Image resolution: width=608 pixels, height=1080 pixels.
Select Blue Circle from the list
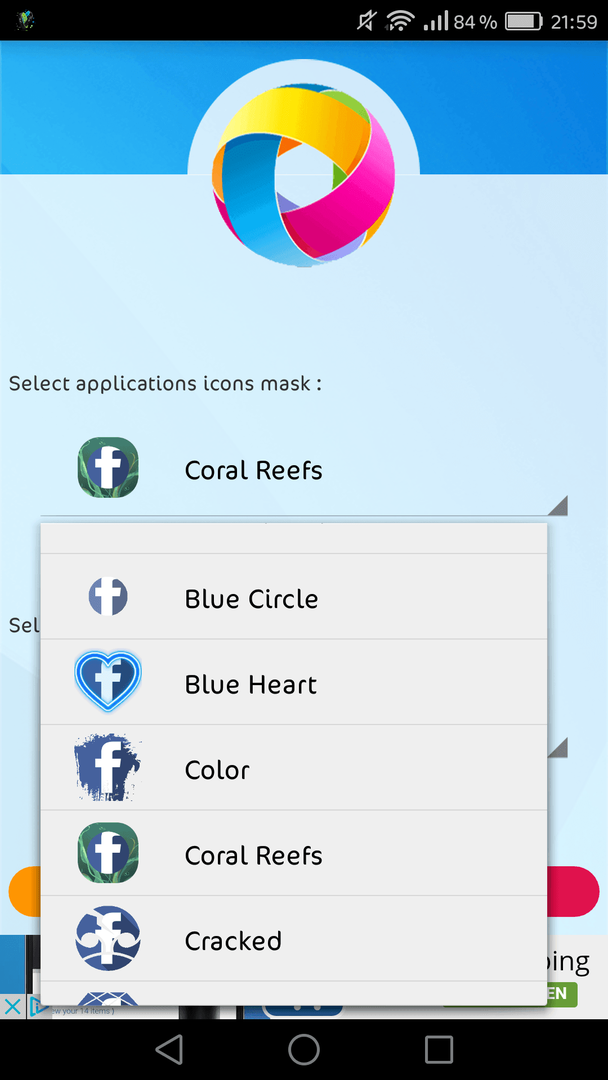294,596
